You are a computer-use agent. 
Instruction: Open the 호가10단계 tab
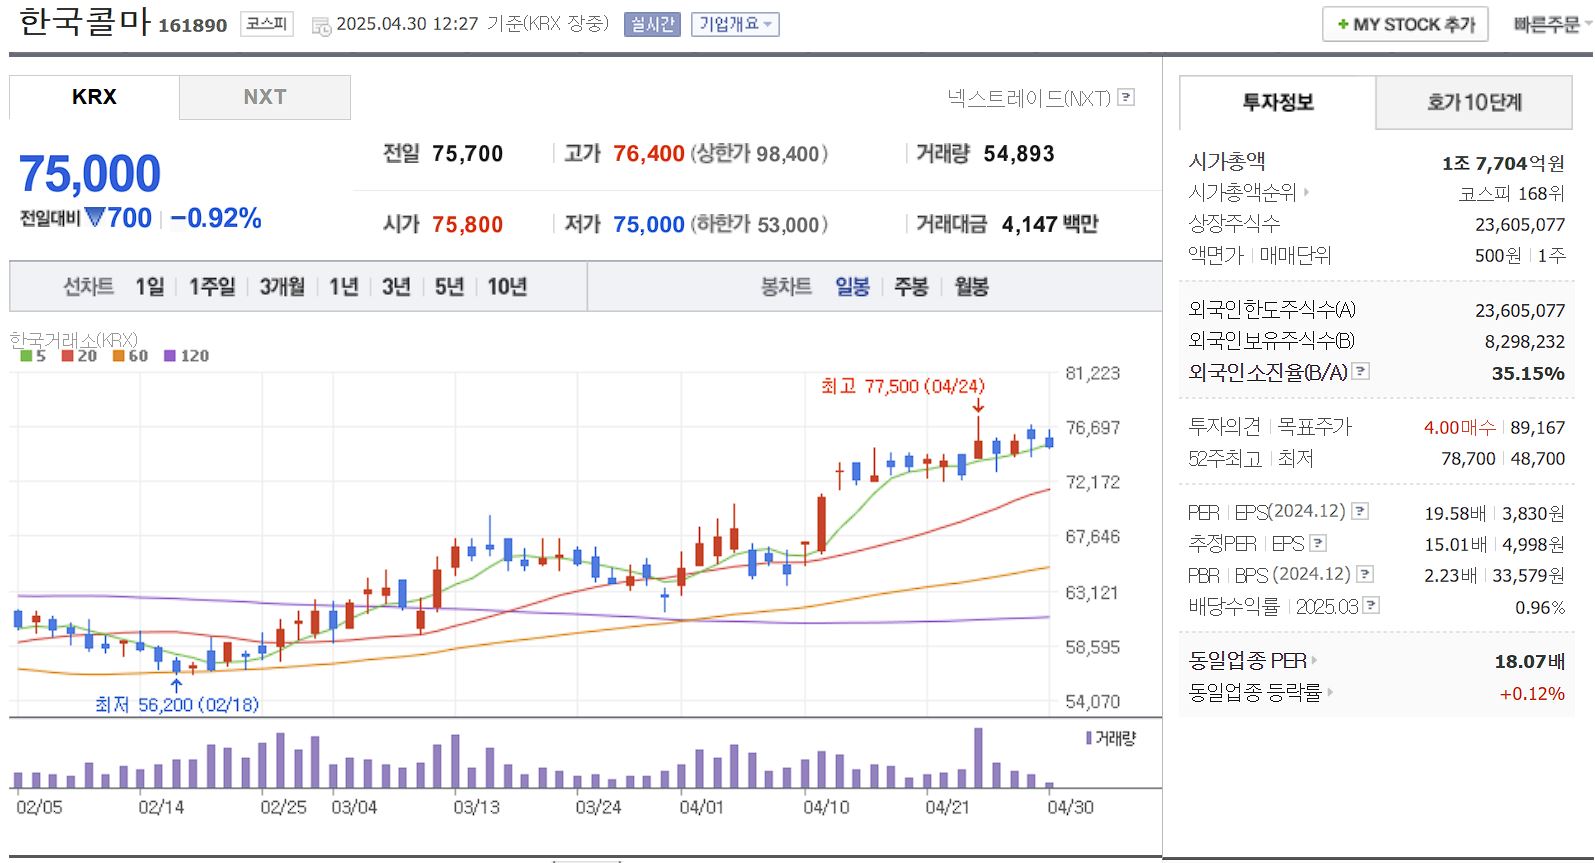(1474, 102)
